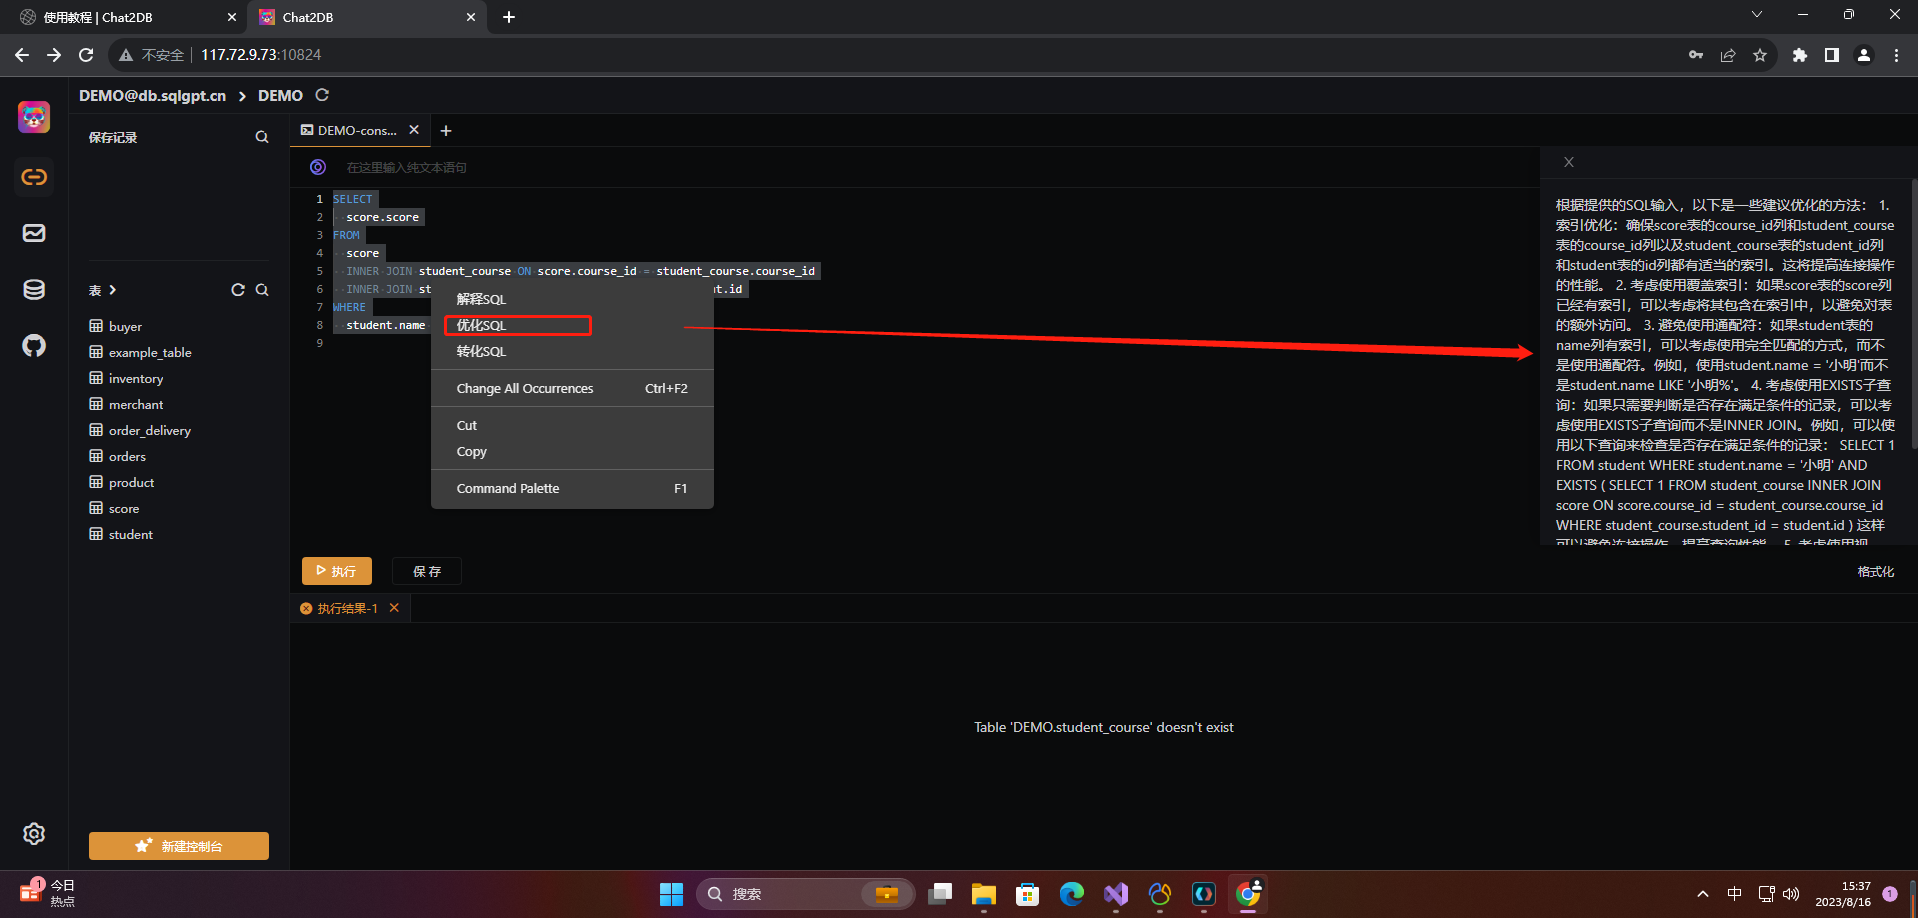The height and width of the screenshot is (918, 1918).
Task: Click the 新建控制台 new console button
Action: tap(179, 846)
